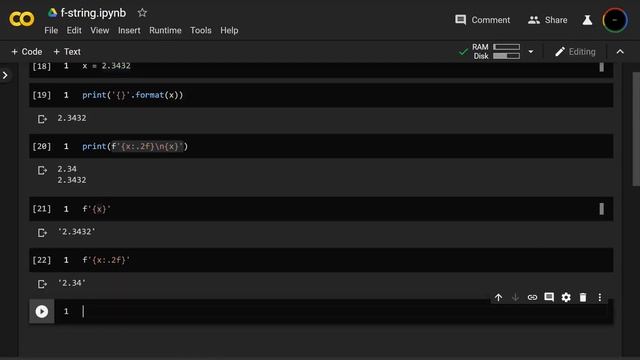Open the Colab logo home link
Screen dimensions: 640x360
(x=22, y=19)
